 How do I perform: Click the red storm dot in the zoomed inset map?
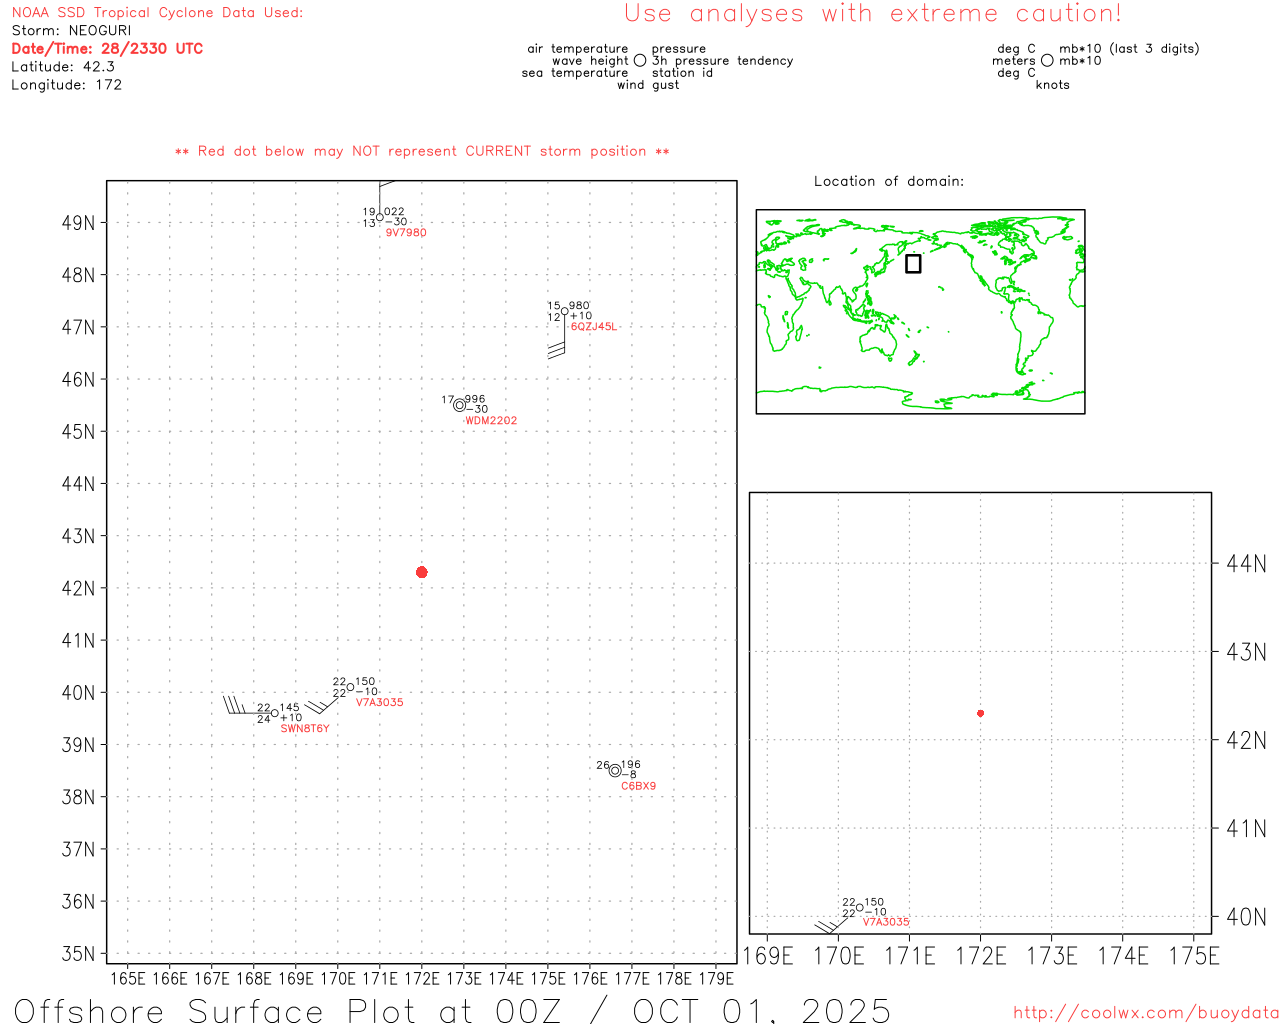[980, 713]
